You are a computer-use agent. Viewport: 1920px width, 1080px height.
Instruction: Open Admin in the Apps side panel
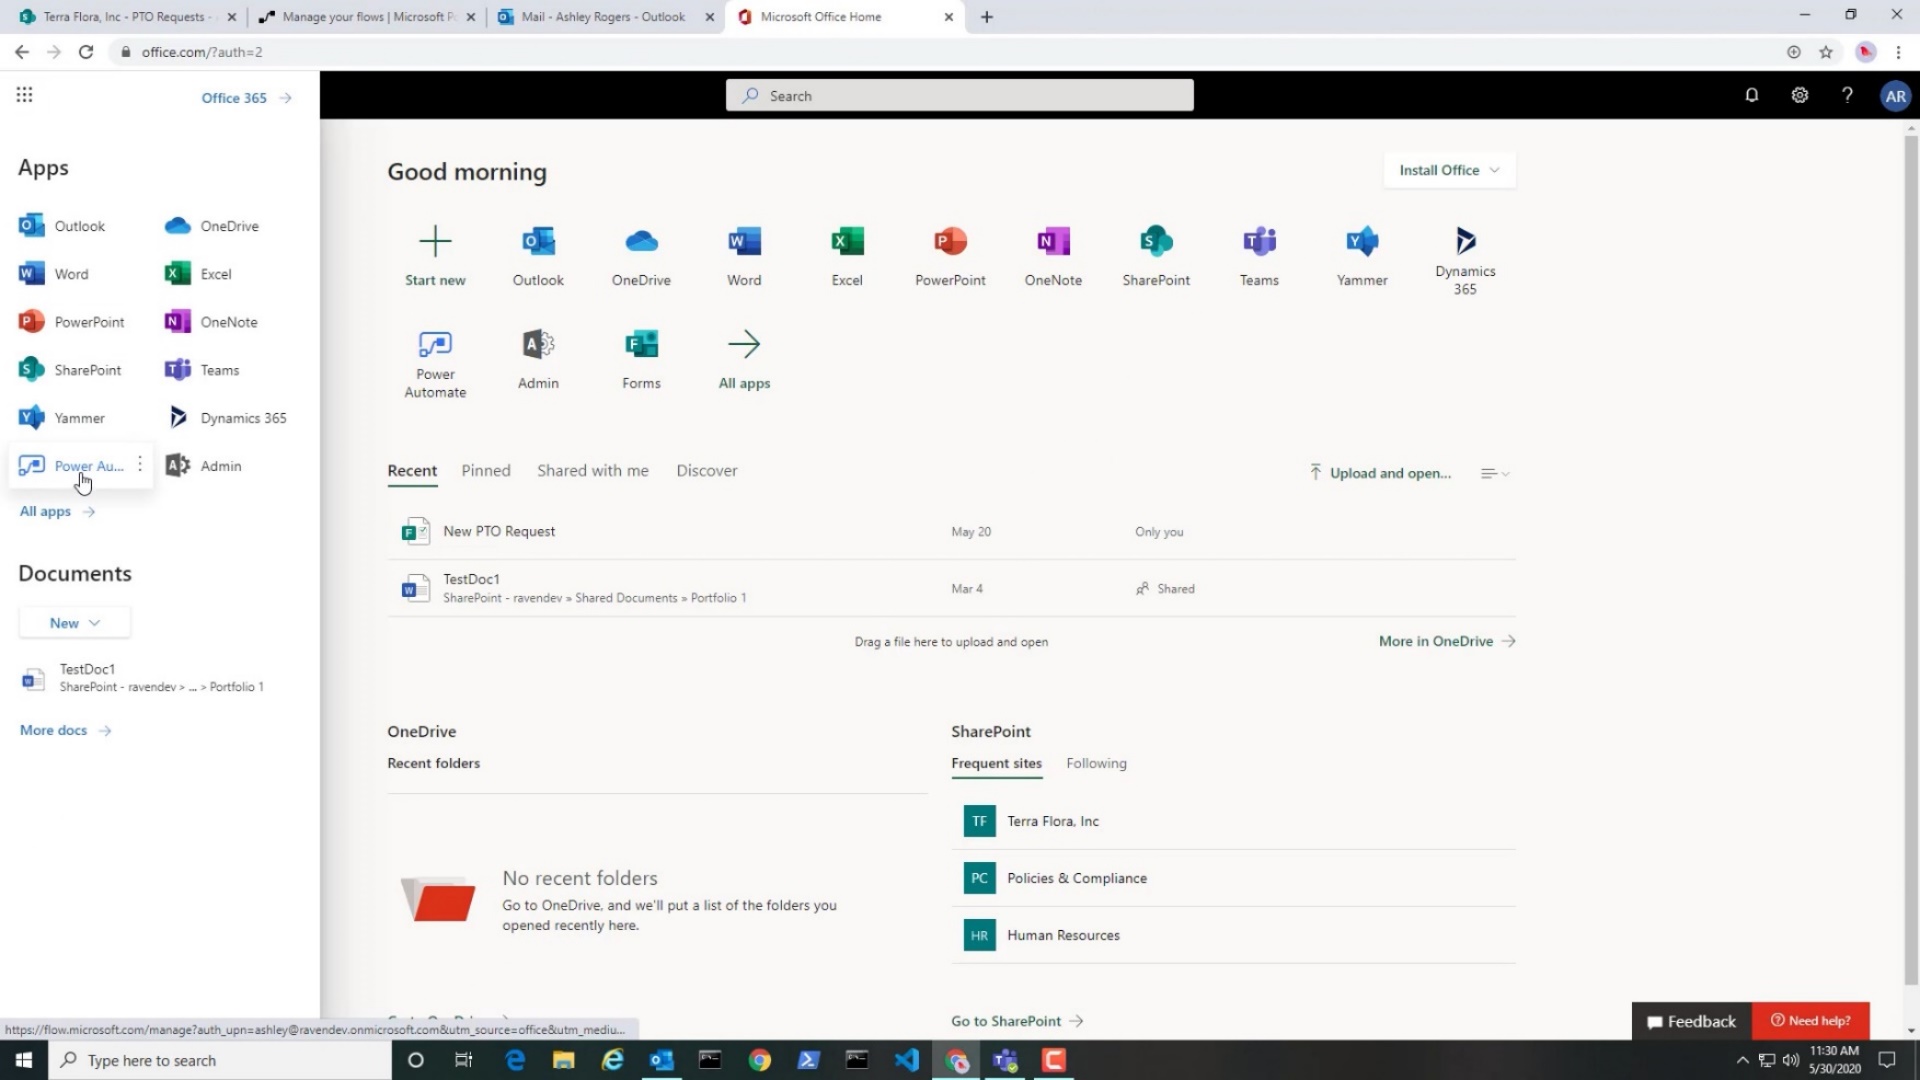pyautogui.click(x=204, y=466)
